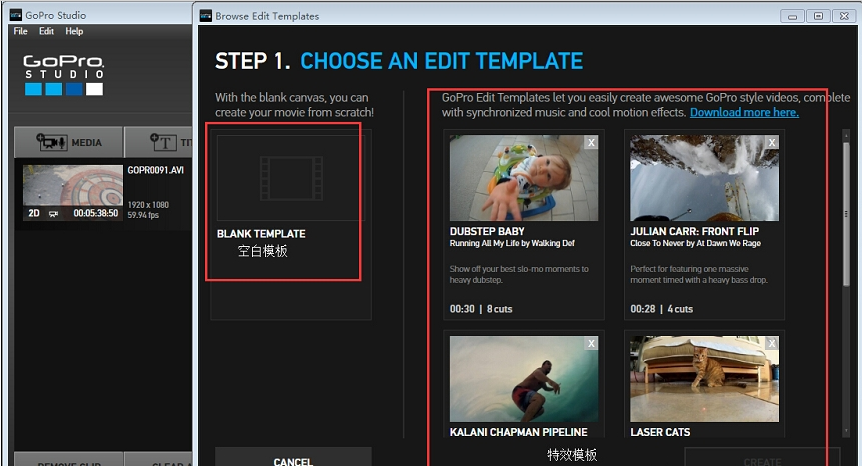Click the 00:30 | 8 cuts text
The image size is (862, 466).
(x=481, y=309)
